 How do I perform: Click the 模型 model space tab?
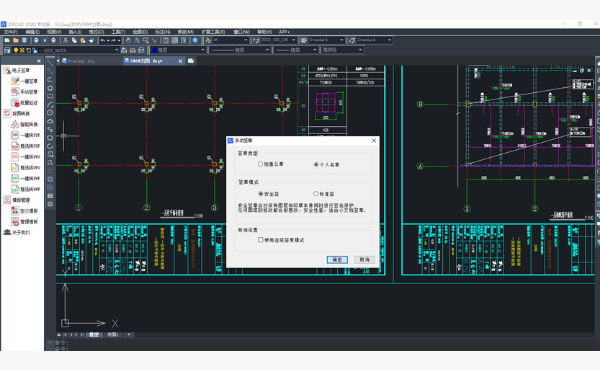pyautogui.click(x=94, y=335)
